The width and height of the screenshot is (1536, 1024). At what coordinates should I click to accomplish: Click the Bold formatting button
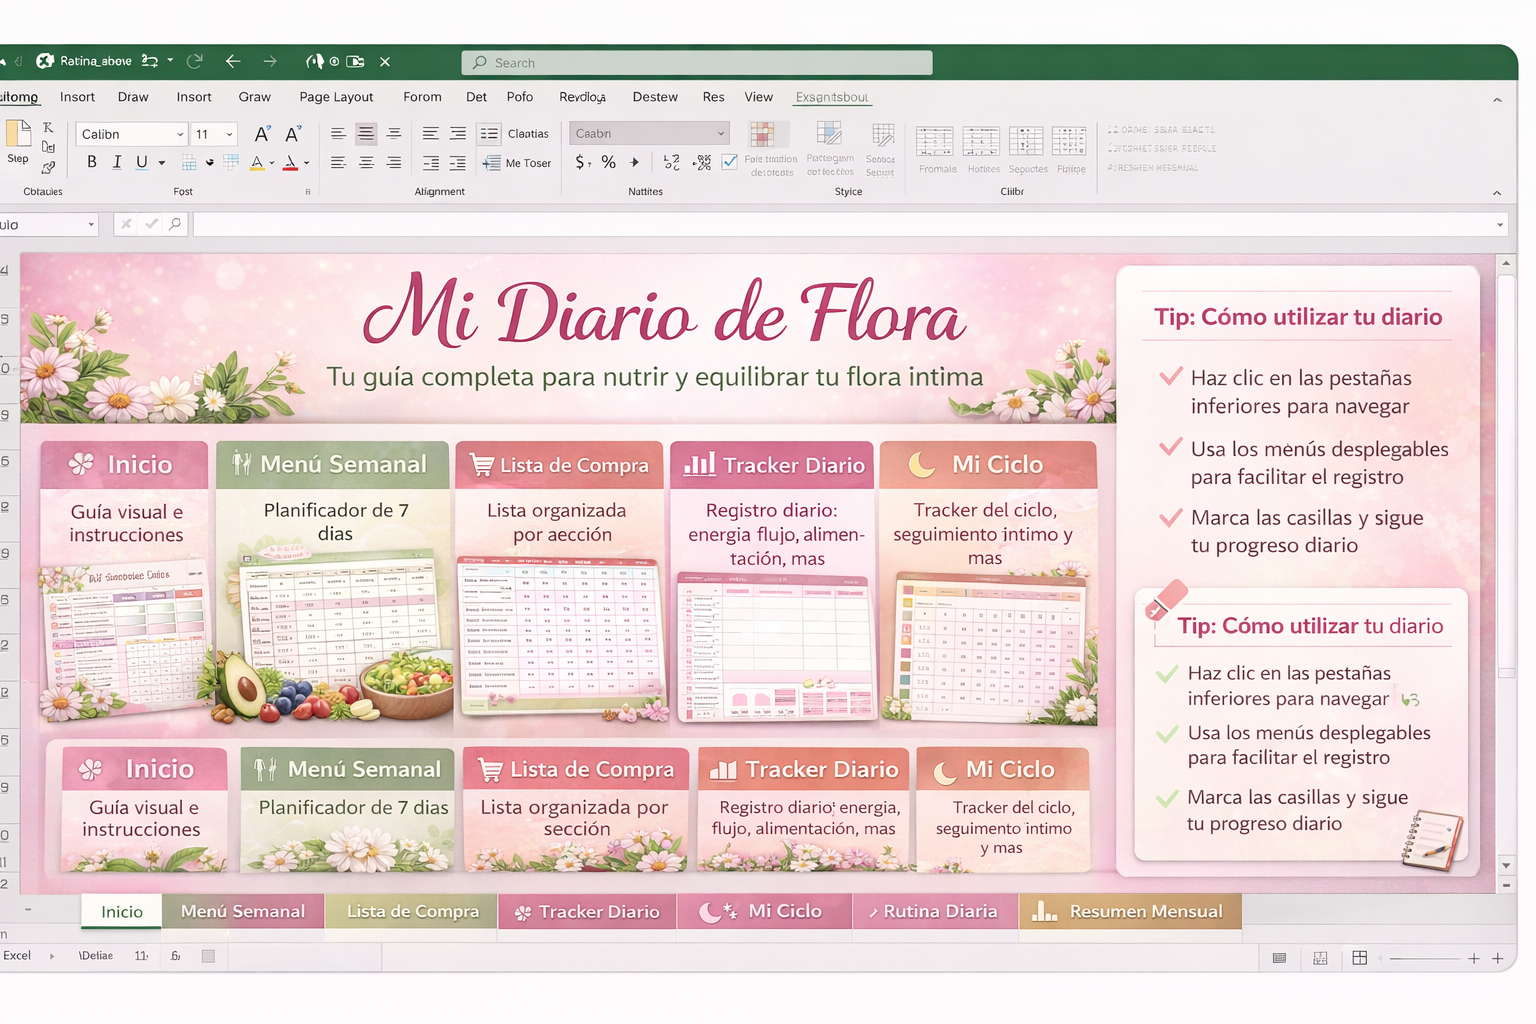pos(92,162)
